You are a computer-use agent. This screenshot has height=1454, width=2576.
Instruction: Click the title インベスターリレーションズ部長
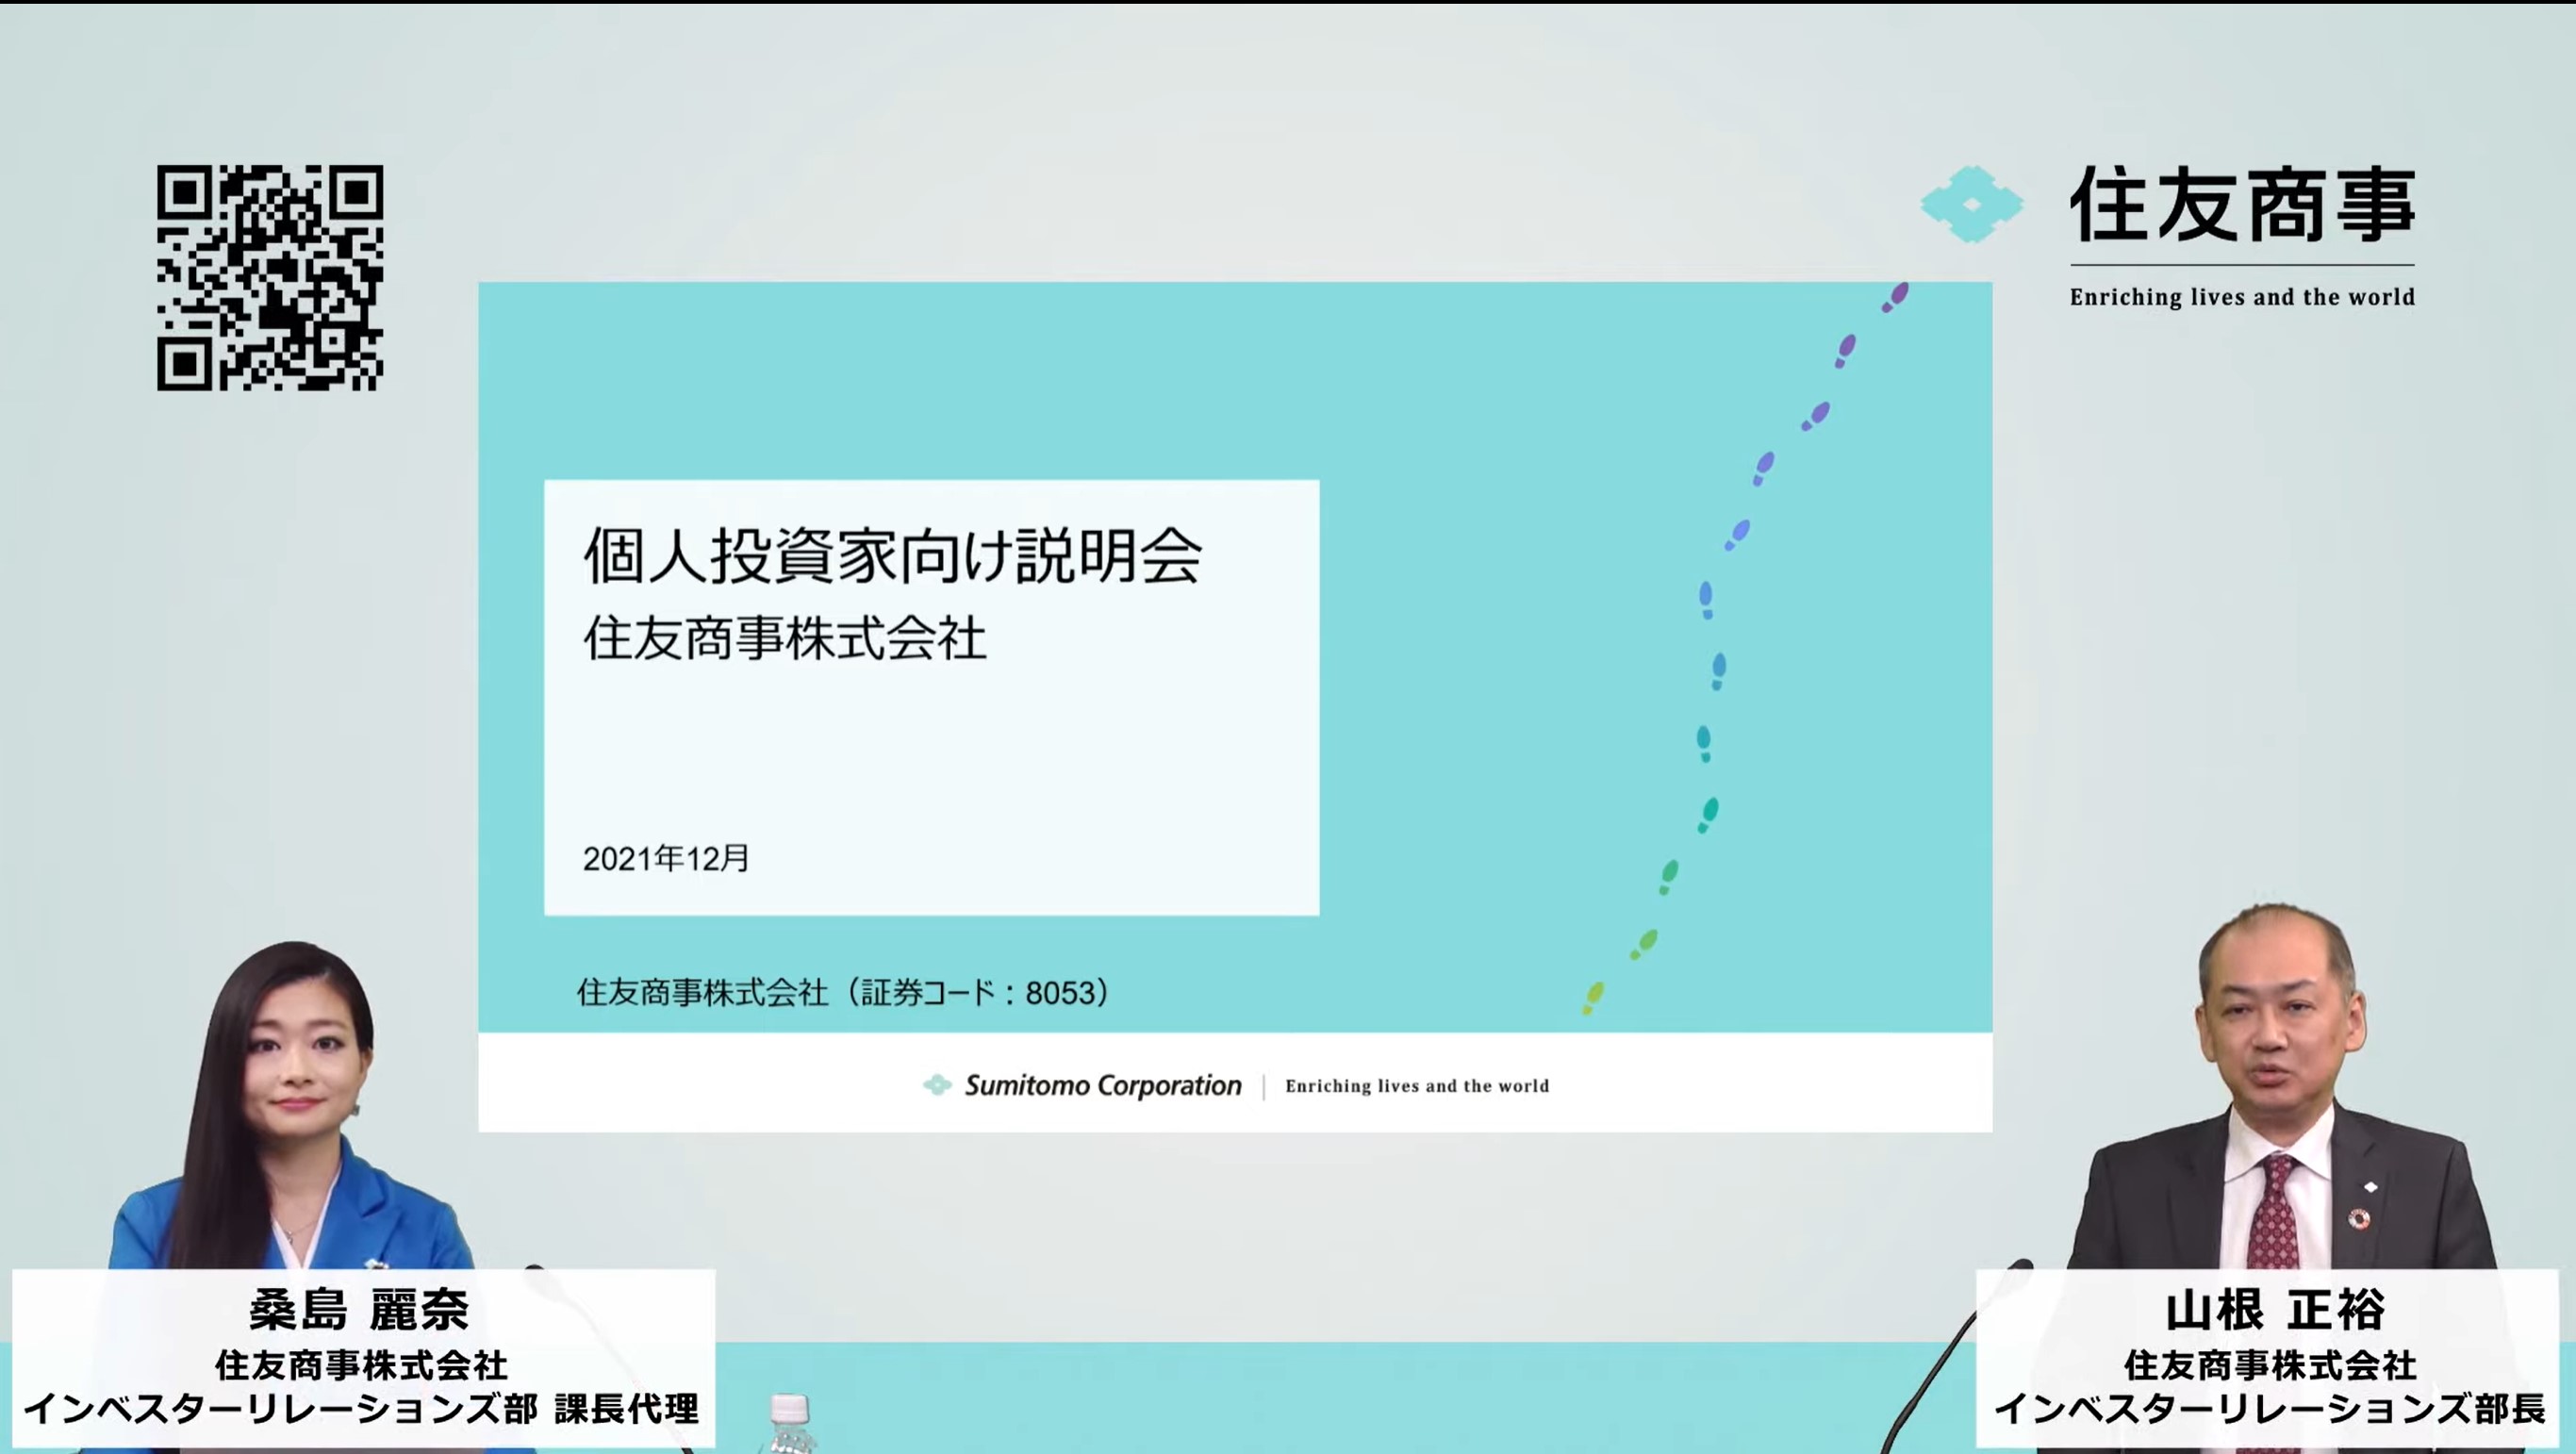(x=2270, y=1408)
